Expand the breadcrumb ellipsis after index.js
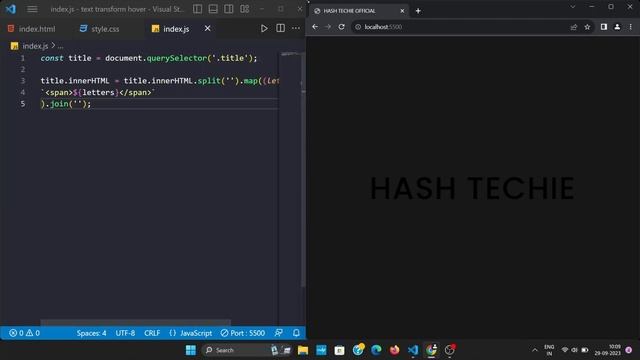640x360 pixels. (x=60, y=47)
